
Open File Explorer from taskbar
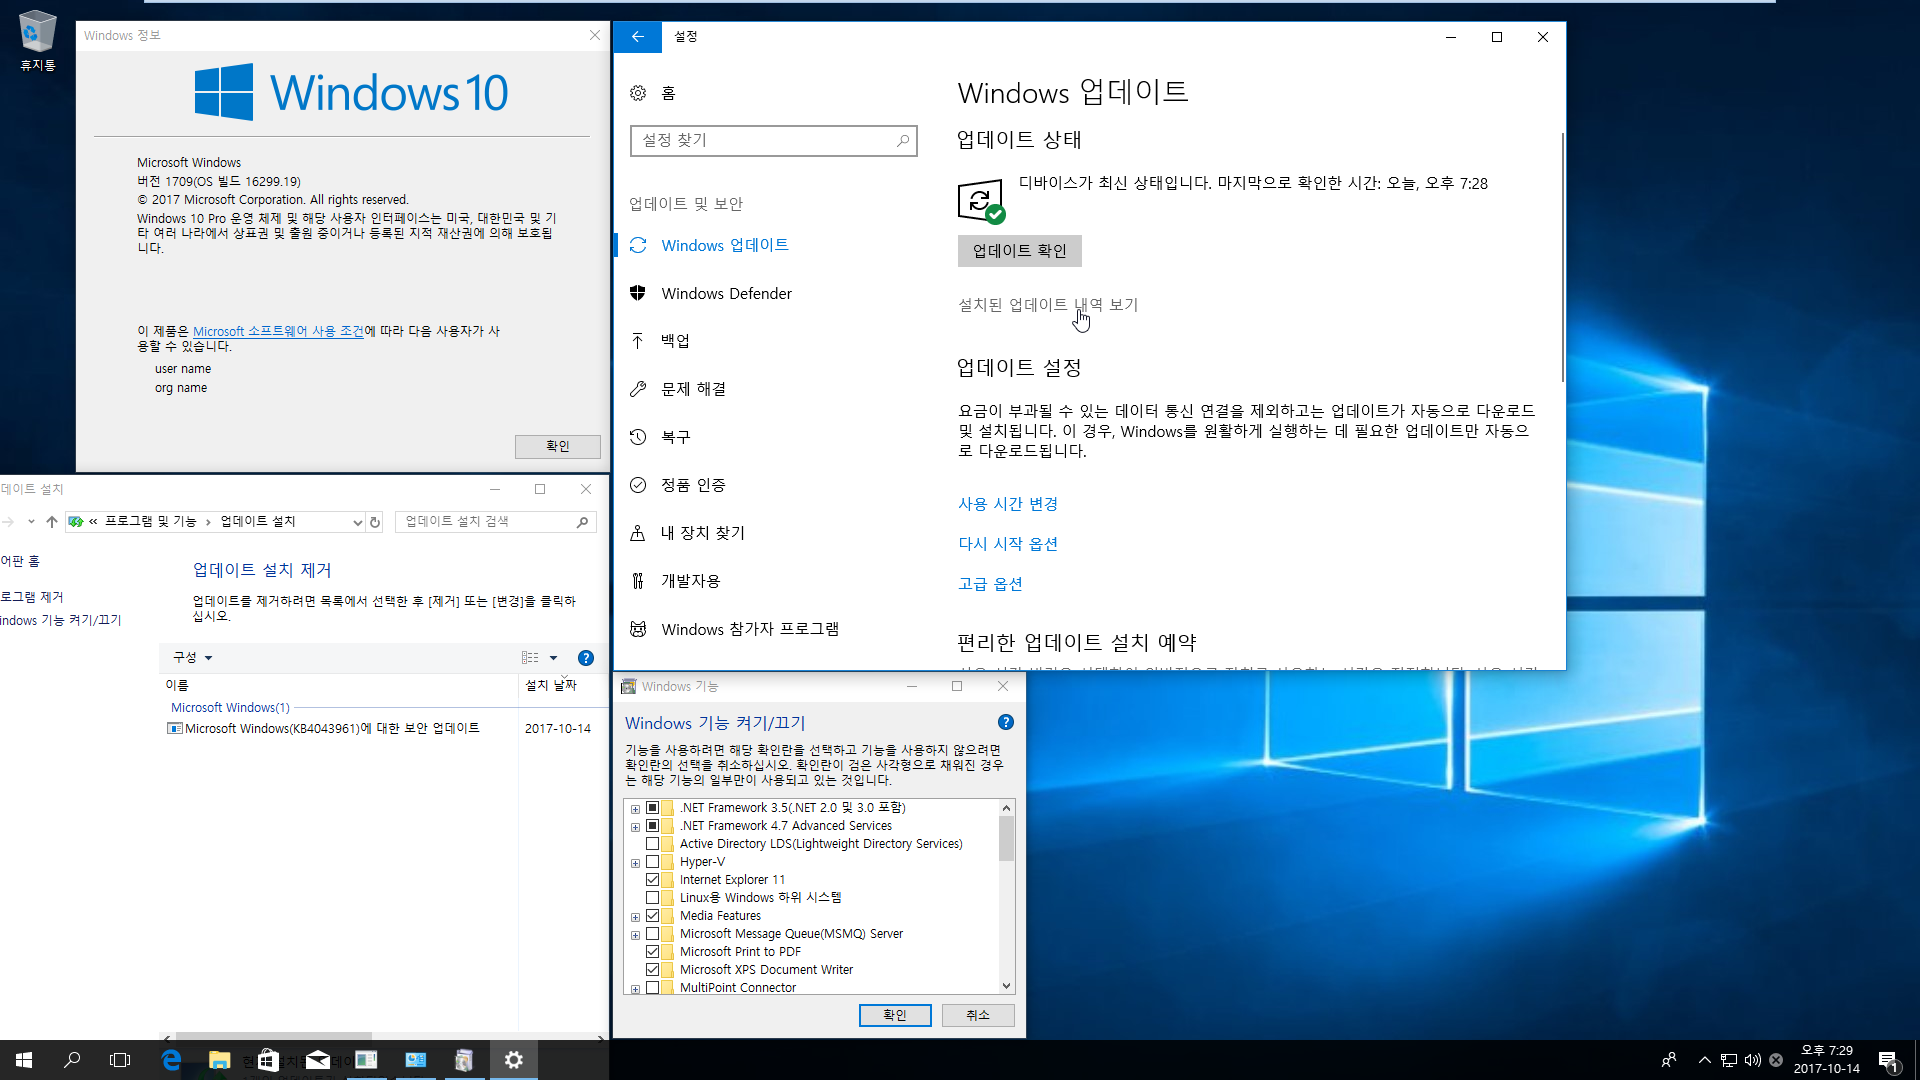(220, 1060)
